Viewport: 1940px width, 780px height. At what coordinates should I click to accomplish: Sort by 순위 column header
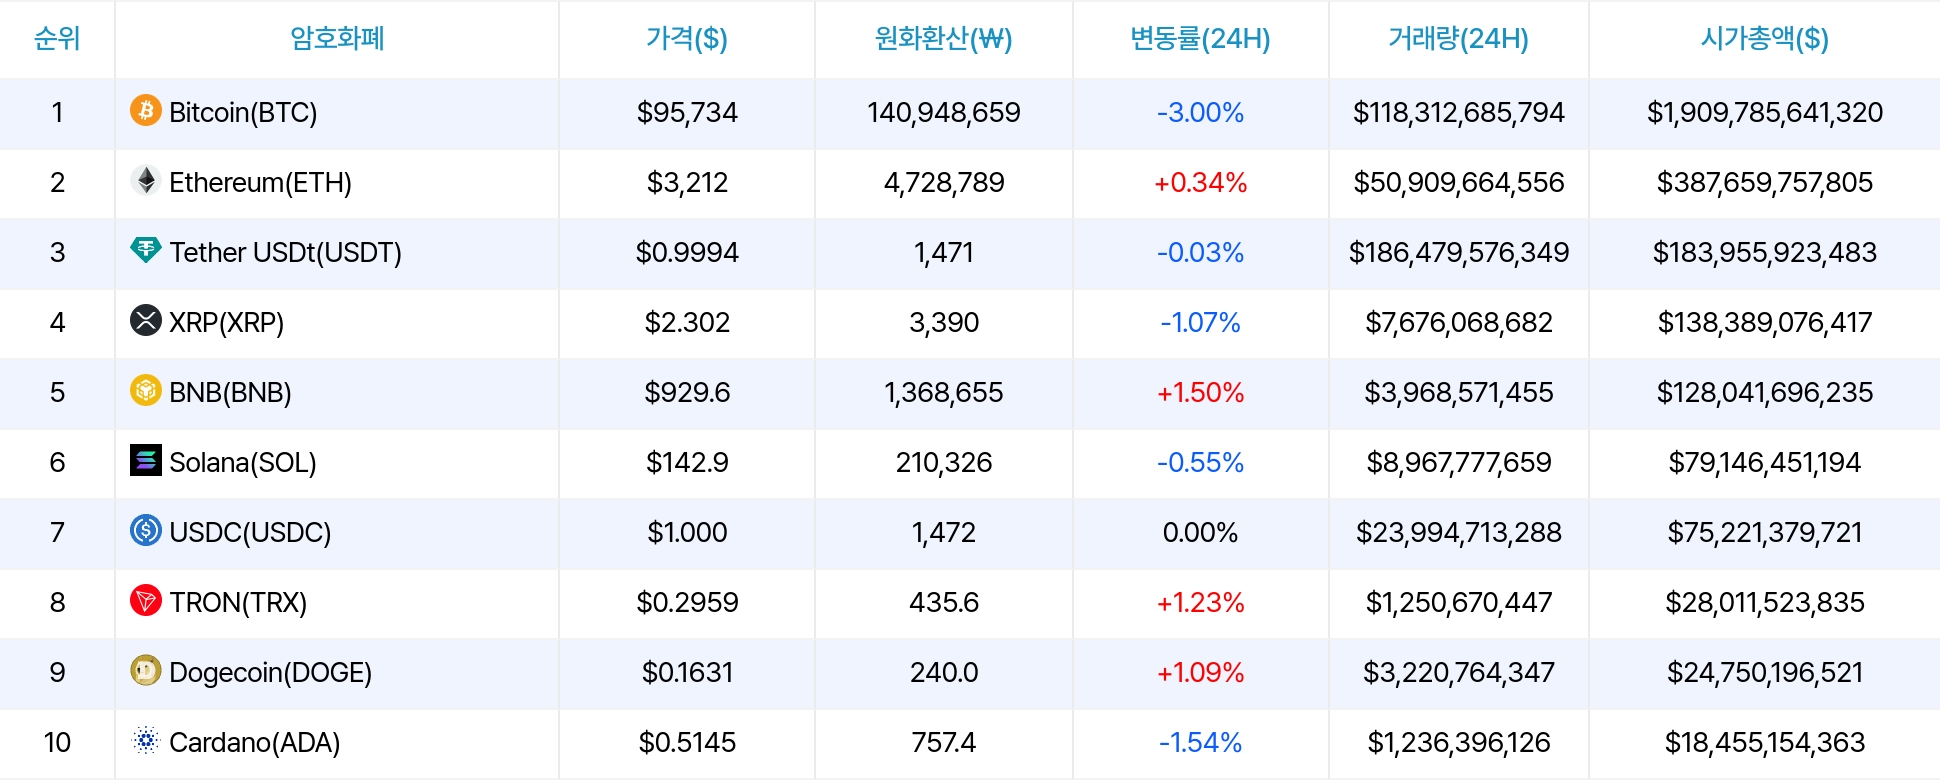point(57,39)
